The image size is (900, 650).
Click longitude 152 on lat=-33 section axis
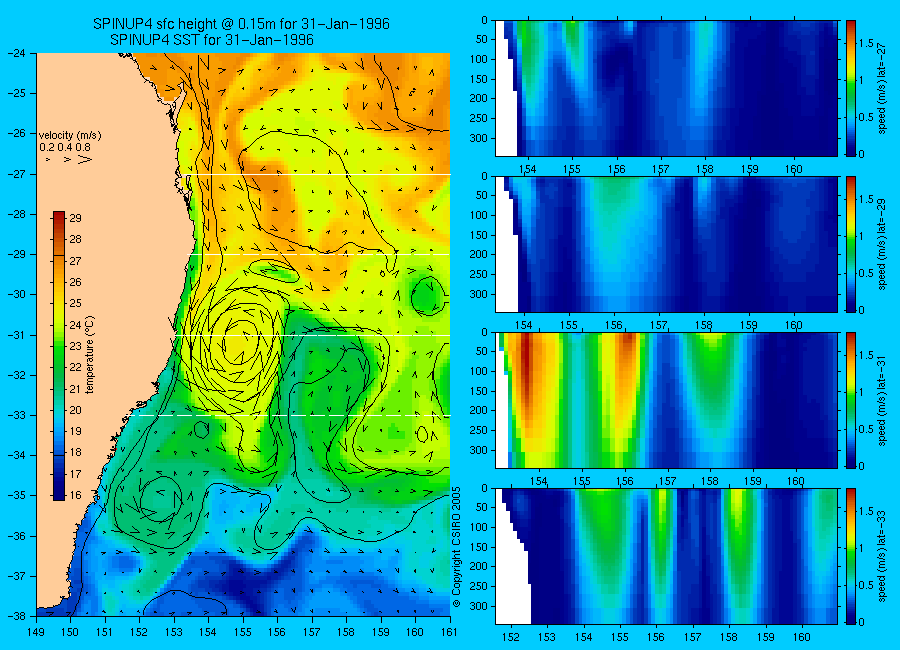pyautogui.click(x=510, y=637)
